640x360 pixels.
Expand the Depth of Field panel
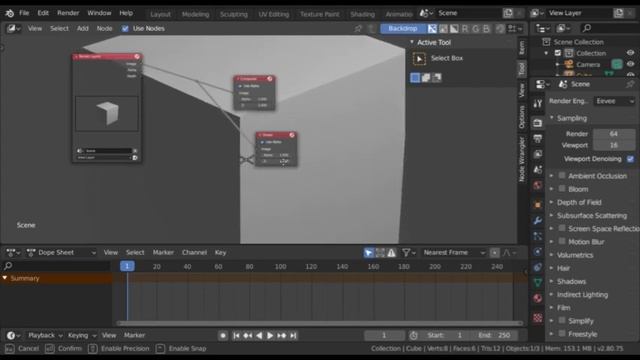[552, 202]
